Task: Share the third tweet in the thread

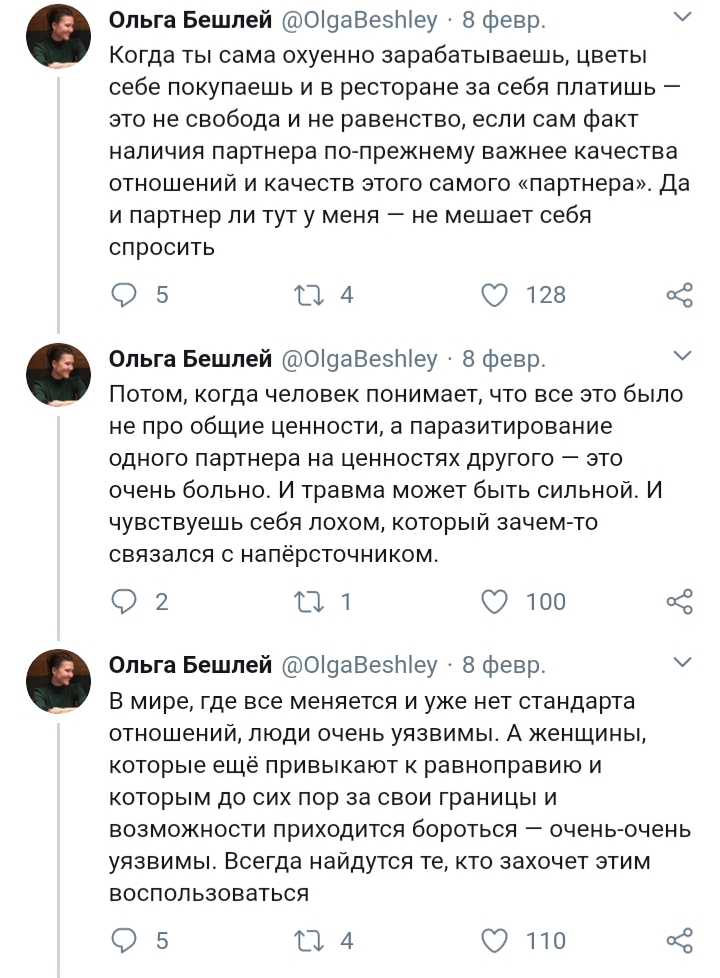Action: click(x=679, y=940)
